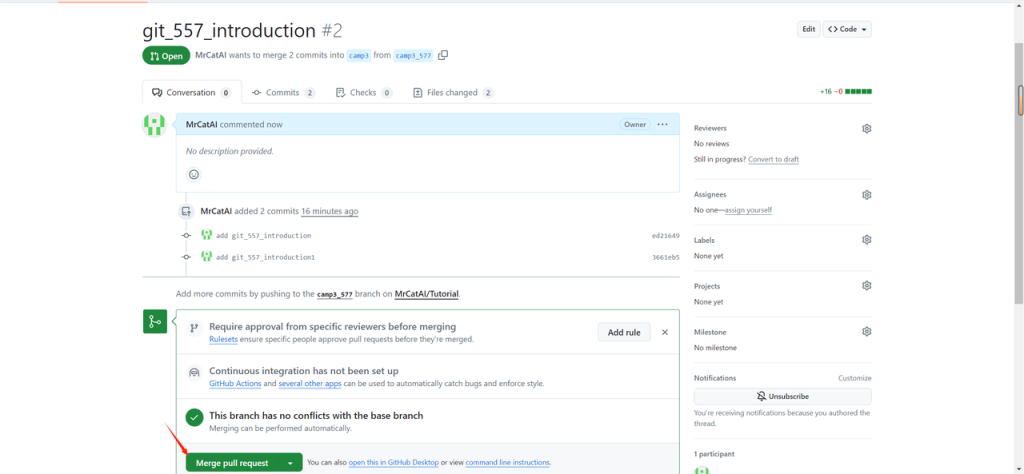Open the Projects gear settings

coord(867,286)
